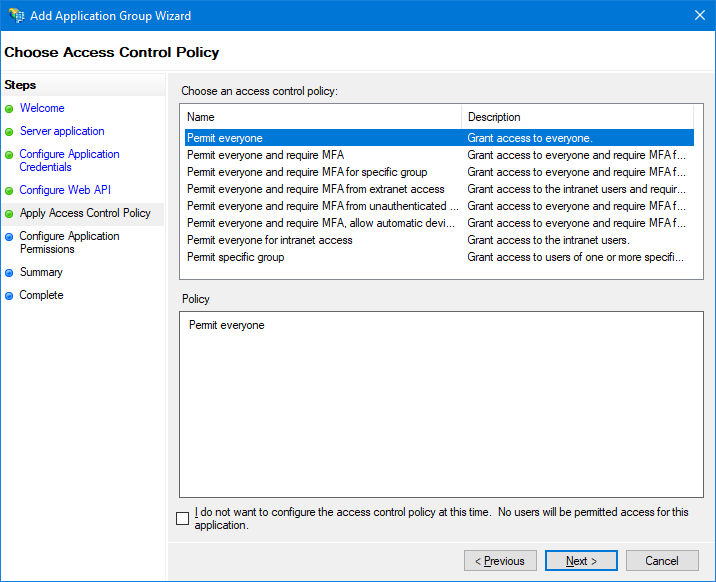Click 'Grant access to everyone.' description cell
Image resolution: width=716 pixels, height=582 pixels.
[530, 138]
